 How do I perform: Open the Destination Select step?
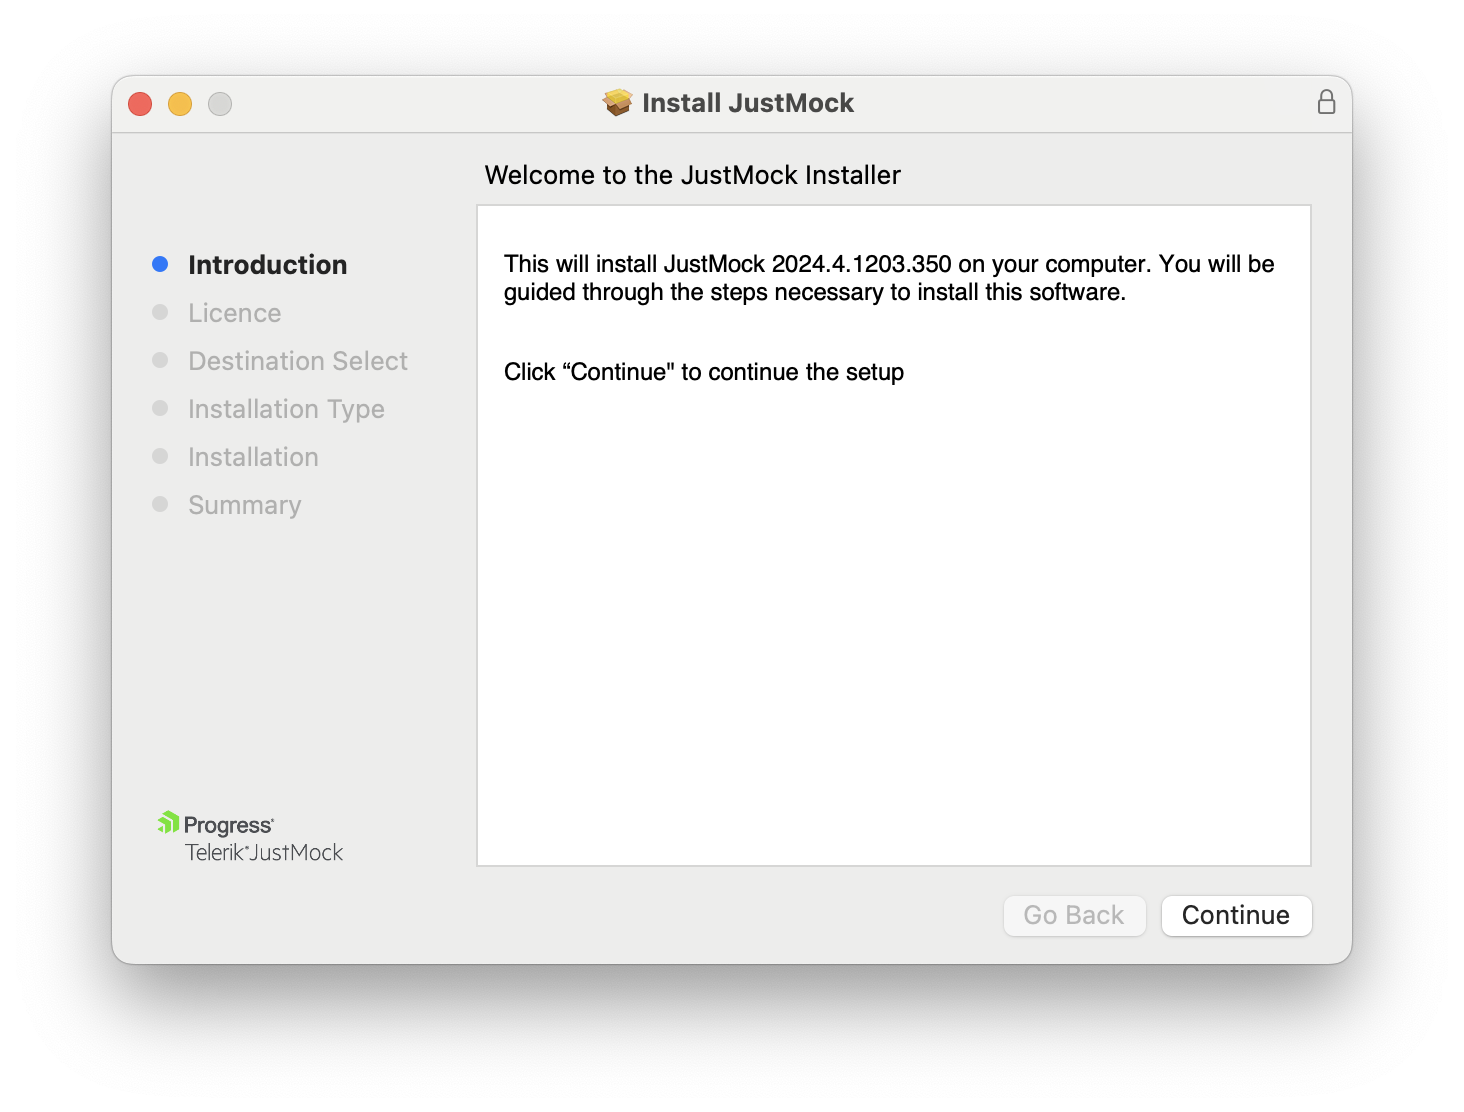click(x=297, y=361)
